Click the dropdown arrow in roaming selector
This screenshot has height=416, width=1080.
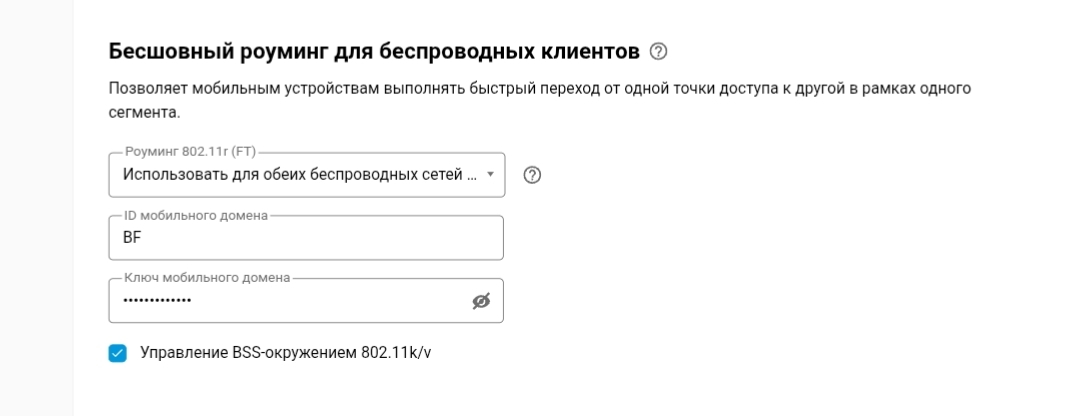point(490,175)
